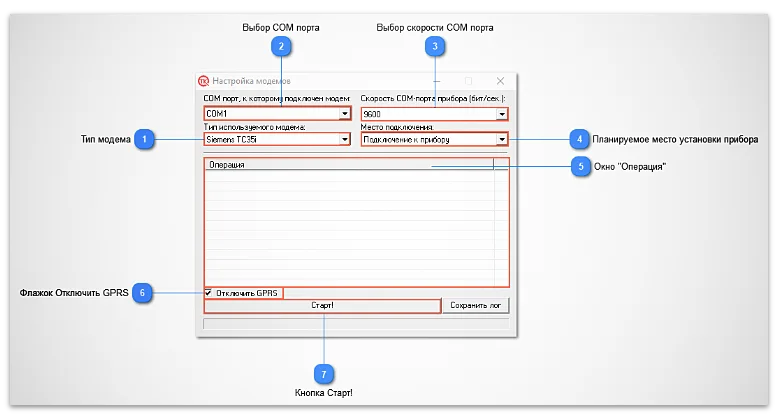Expand the 9600 port speed dropdown
Screen dimensions: 780x418
point(501,114)
